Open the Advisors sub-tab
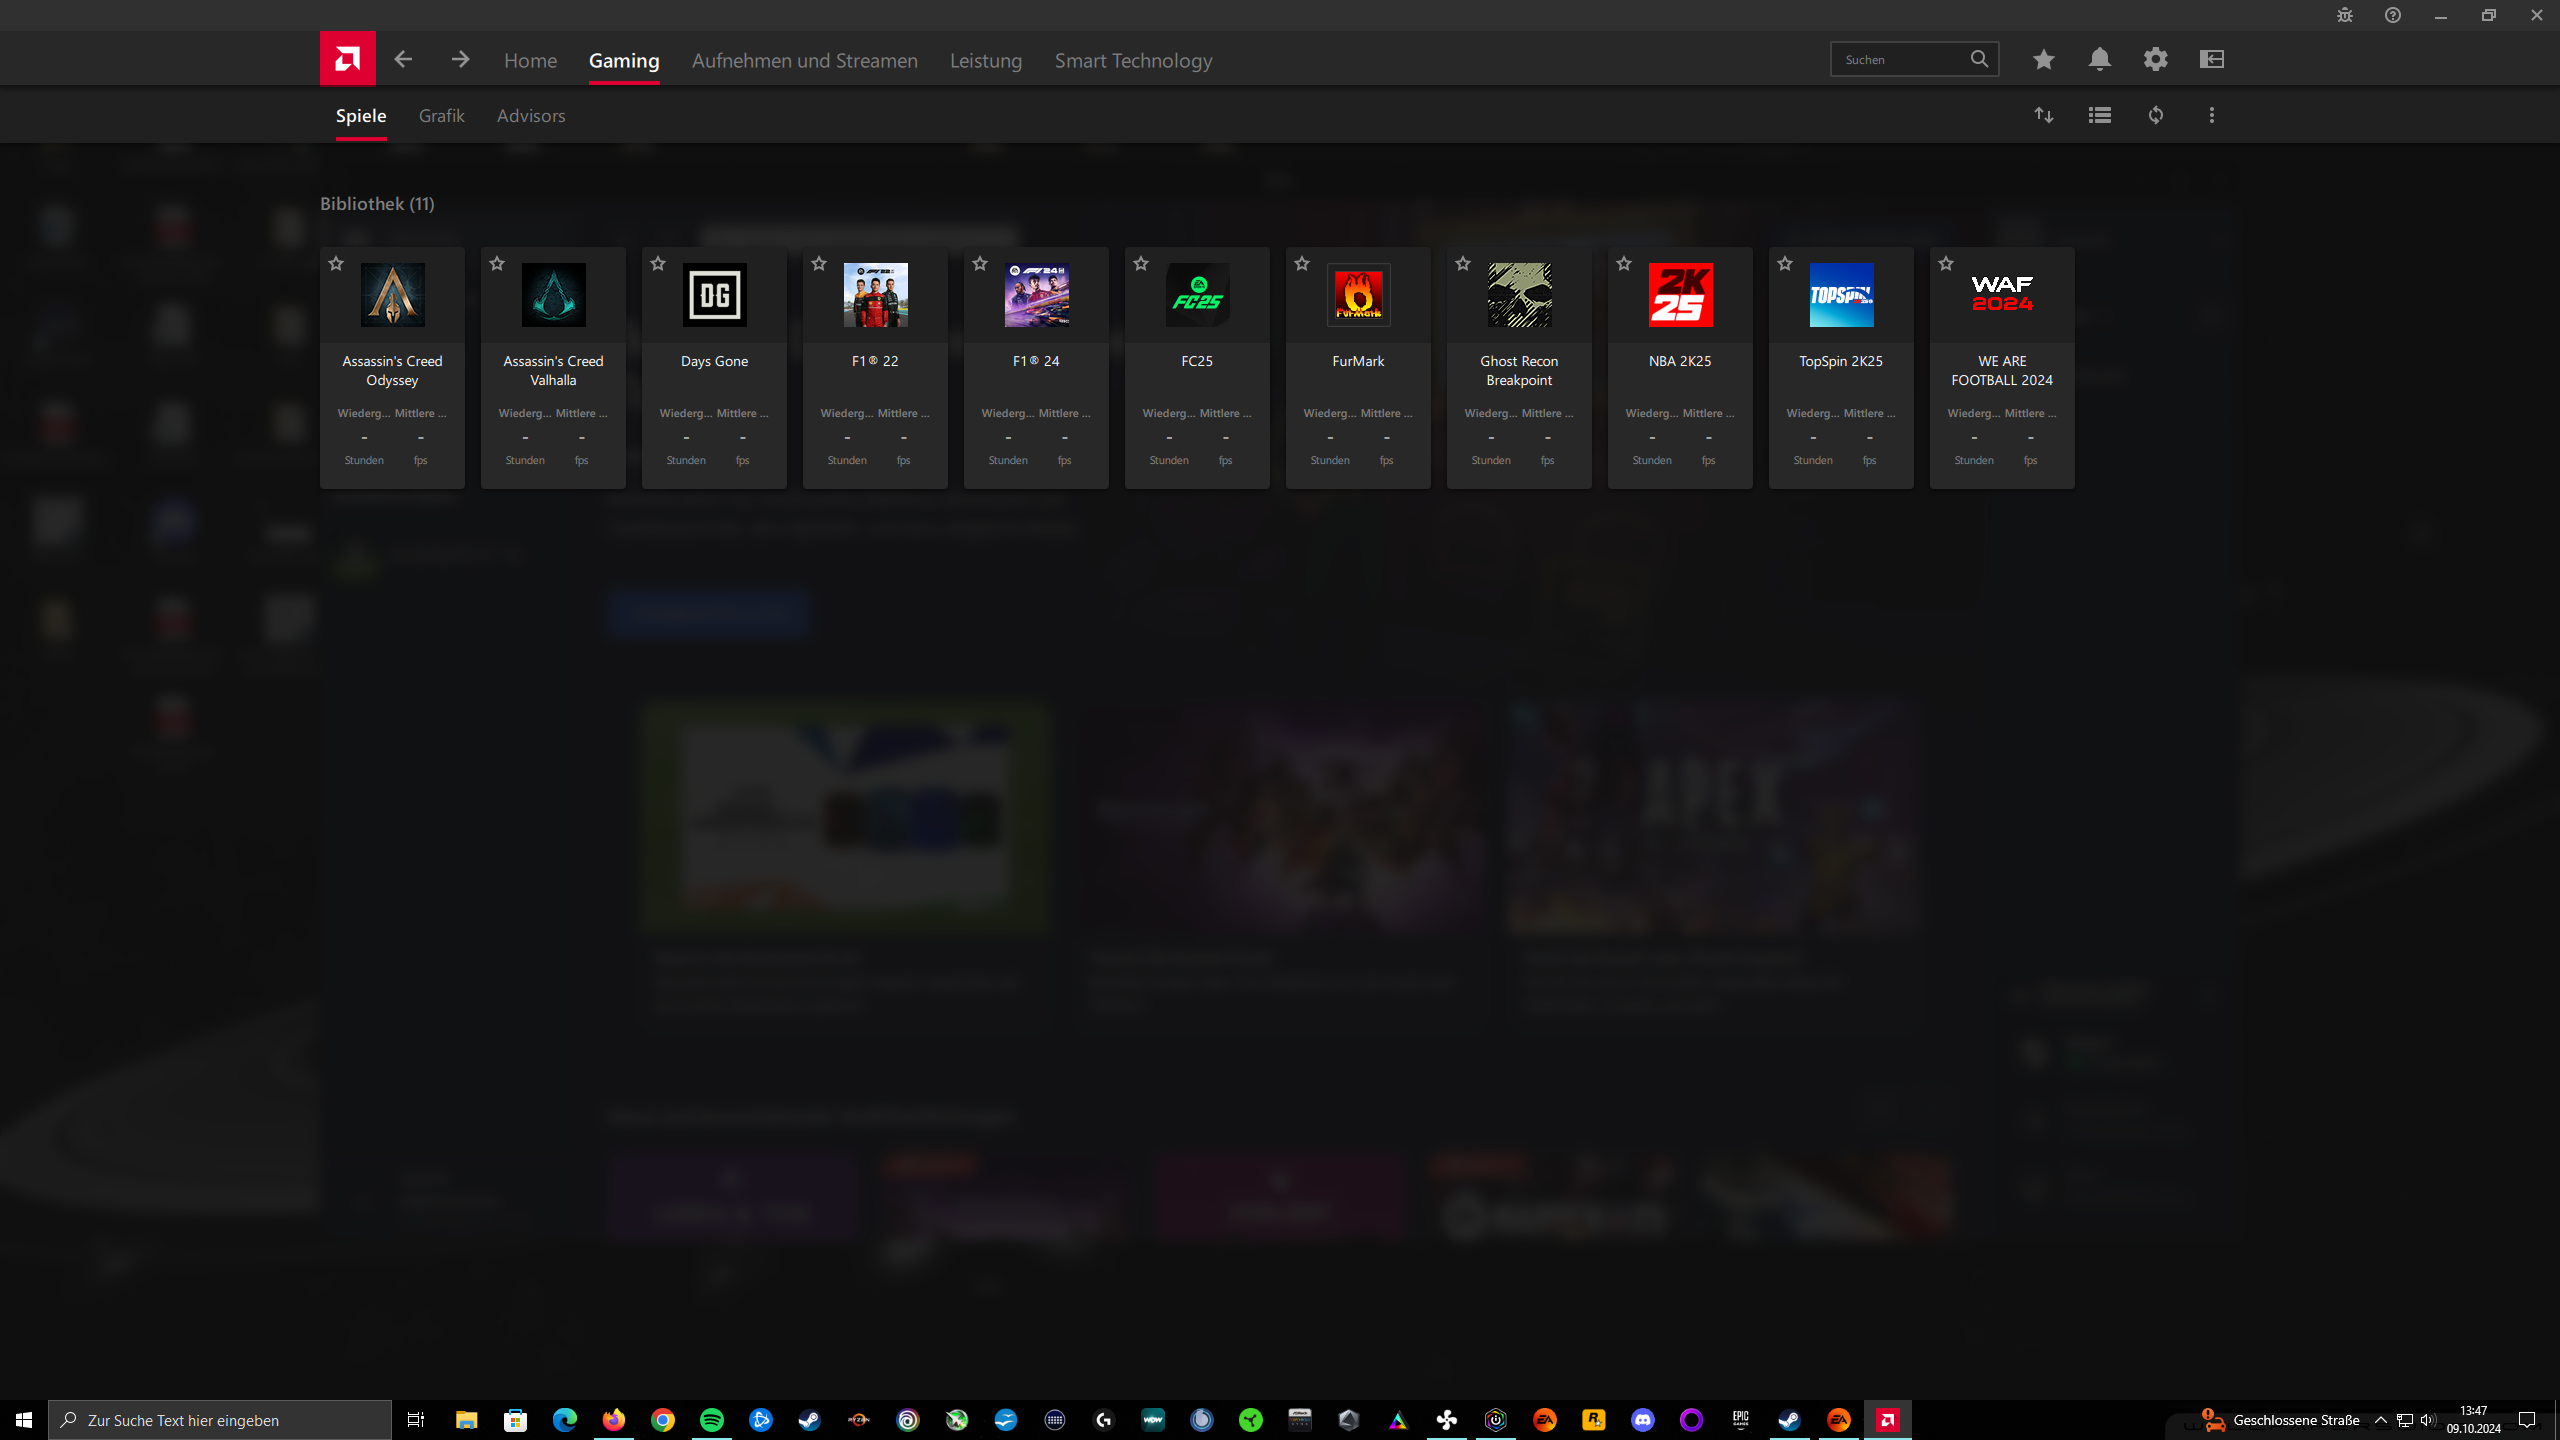 530,116
